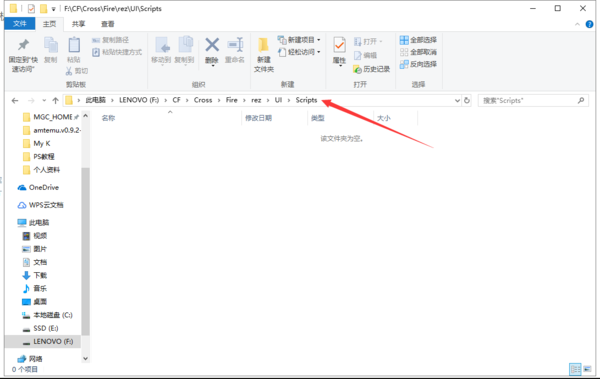600x379 pixels.
Task: Select WPS云文档 in navigation pane
Action: [41, 205]
